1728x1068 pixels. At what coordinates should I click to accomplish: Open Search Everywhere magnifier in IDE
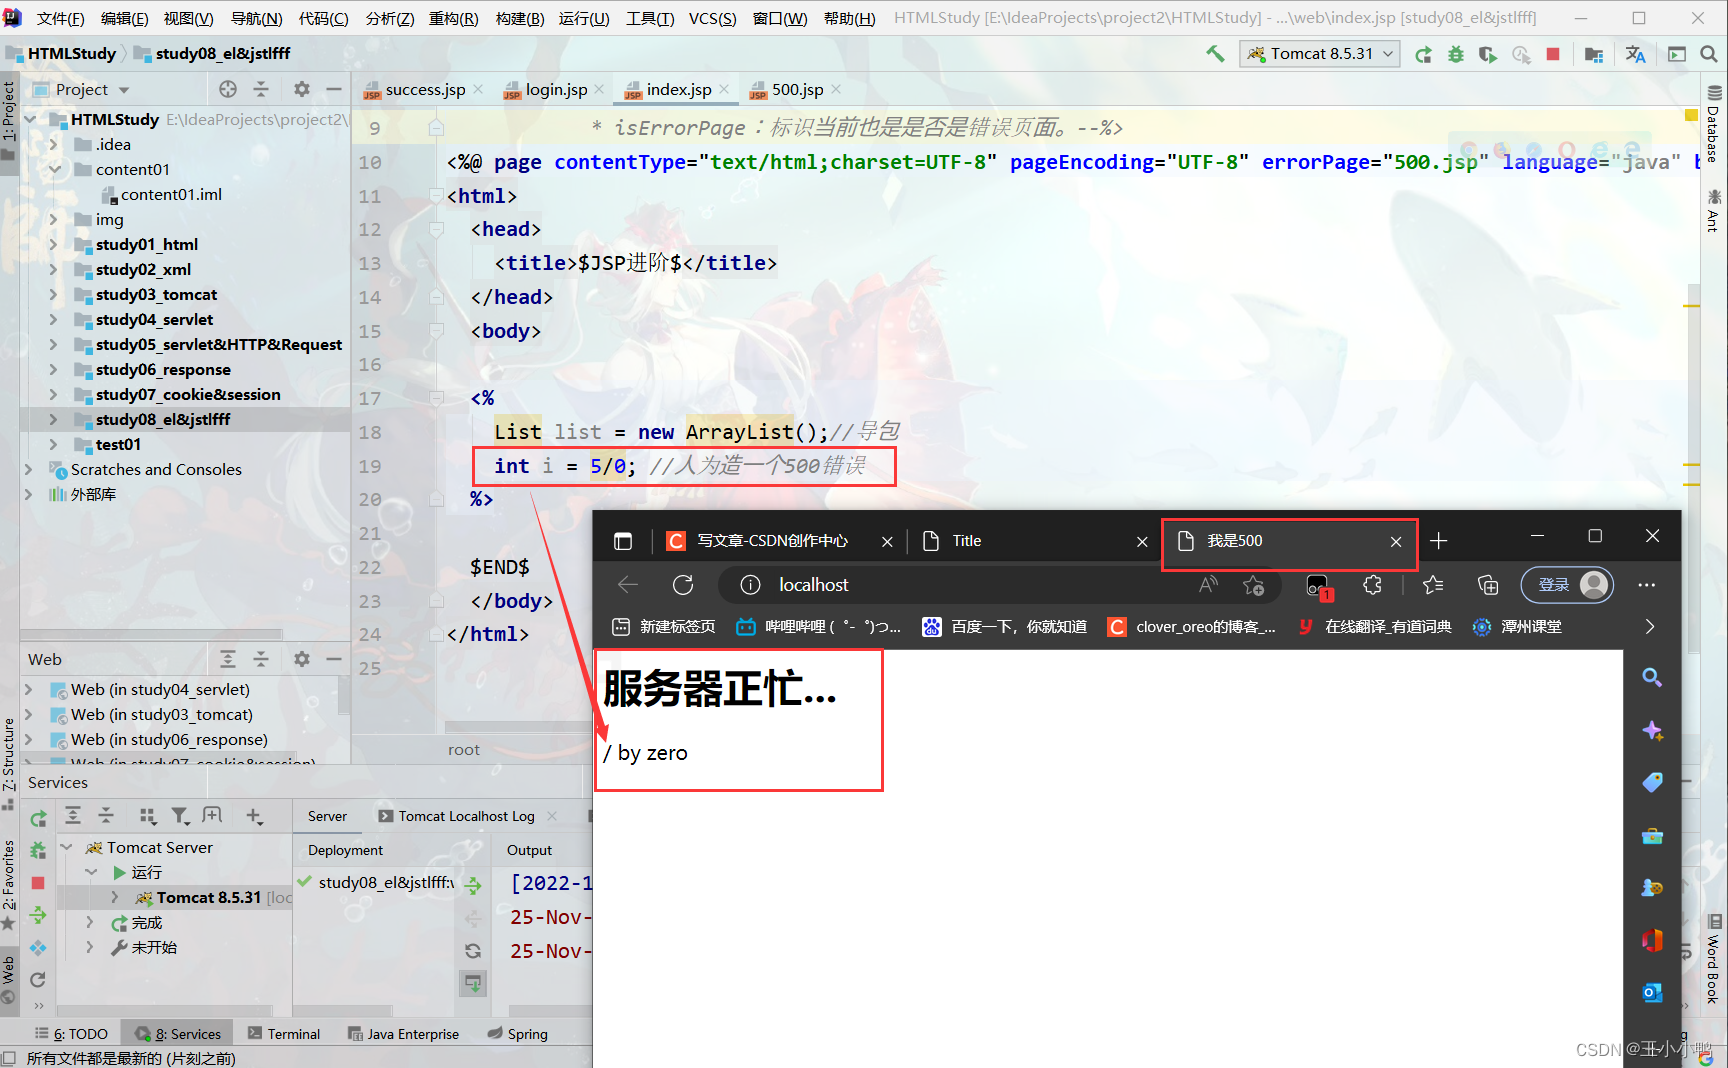pyautogui.click(x=1709, y=54)
